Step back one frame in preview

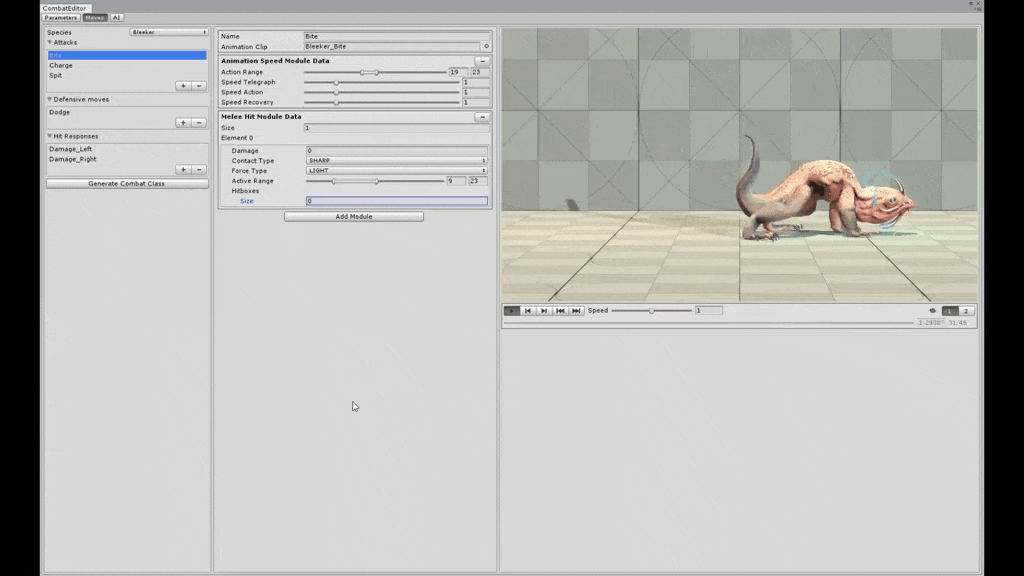click(528, 311)
